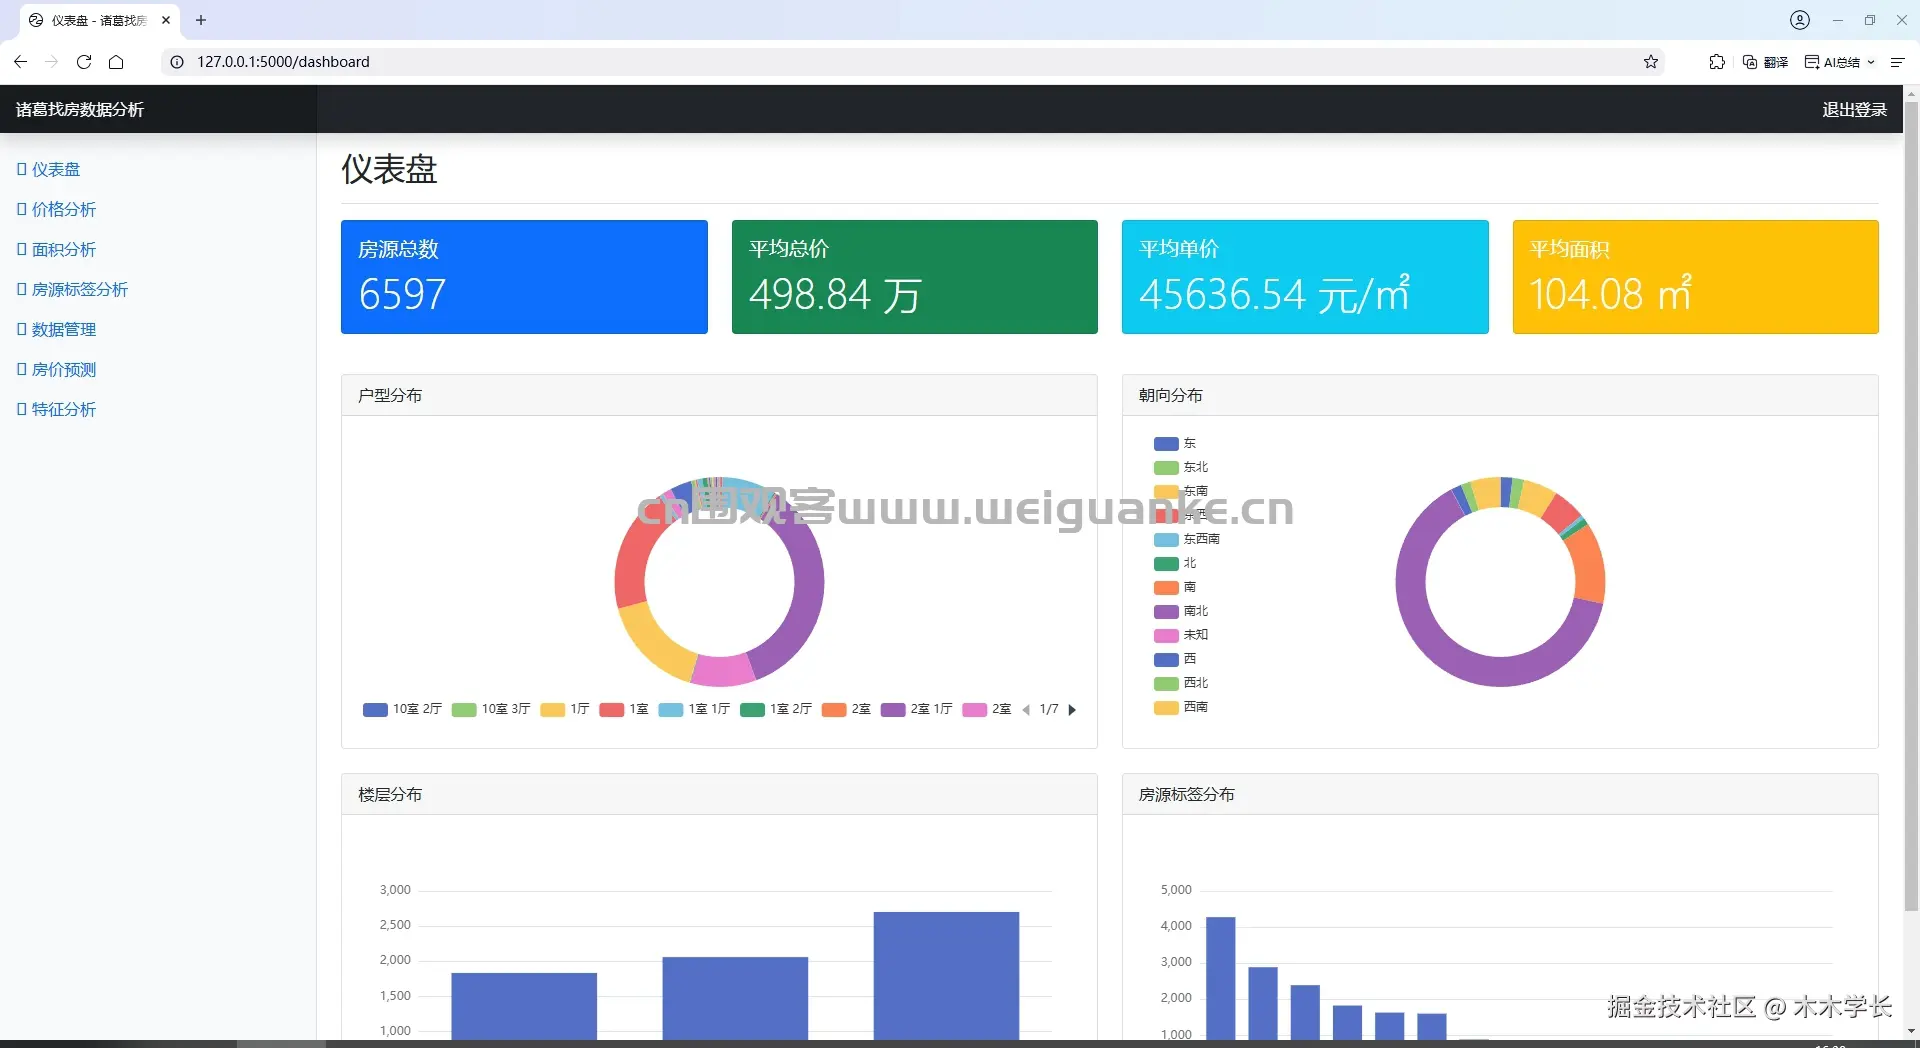Toggle the 1室 2厅 legend entry
The image size is (1920, 1048).
click(x=776, y=709)
